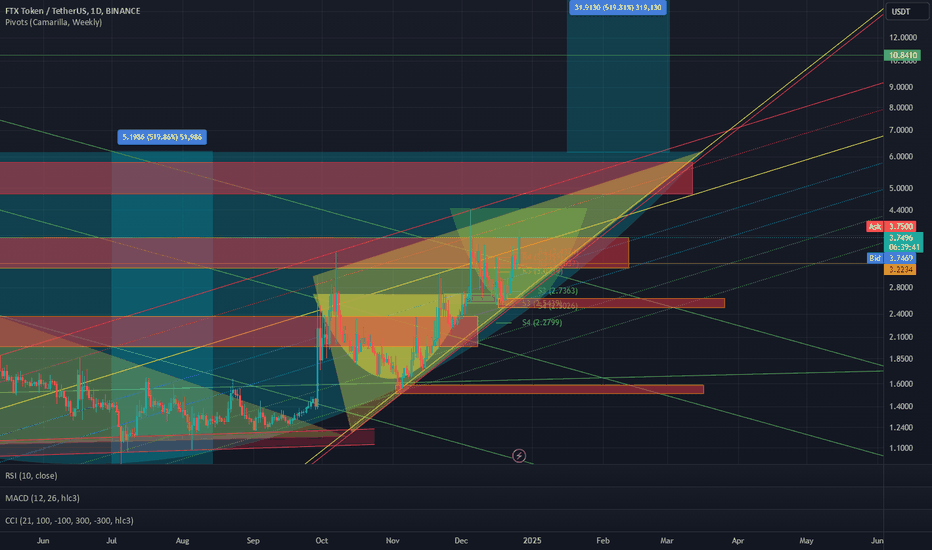932x550 pixels.
Task: Click the 7.0000 price axis value
Action: click(x=901, y=130)
